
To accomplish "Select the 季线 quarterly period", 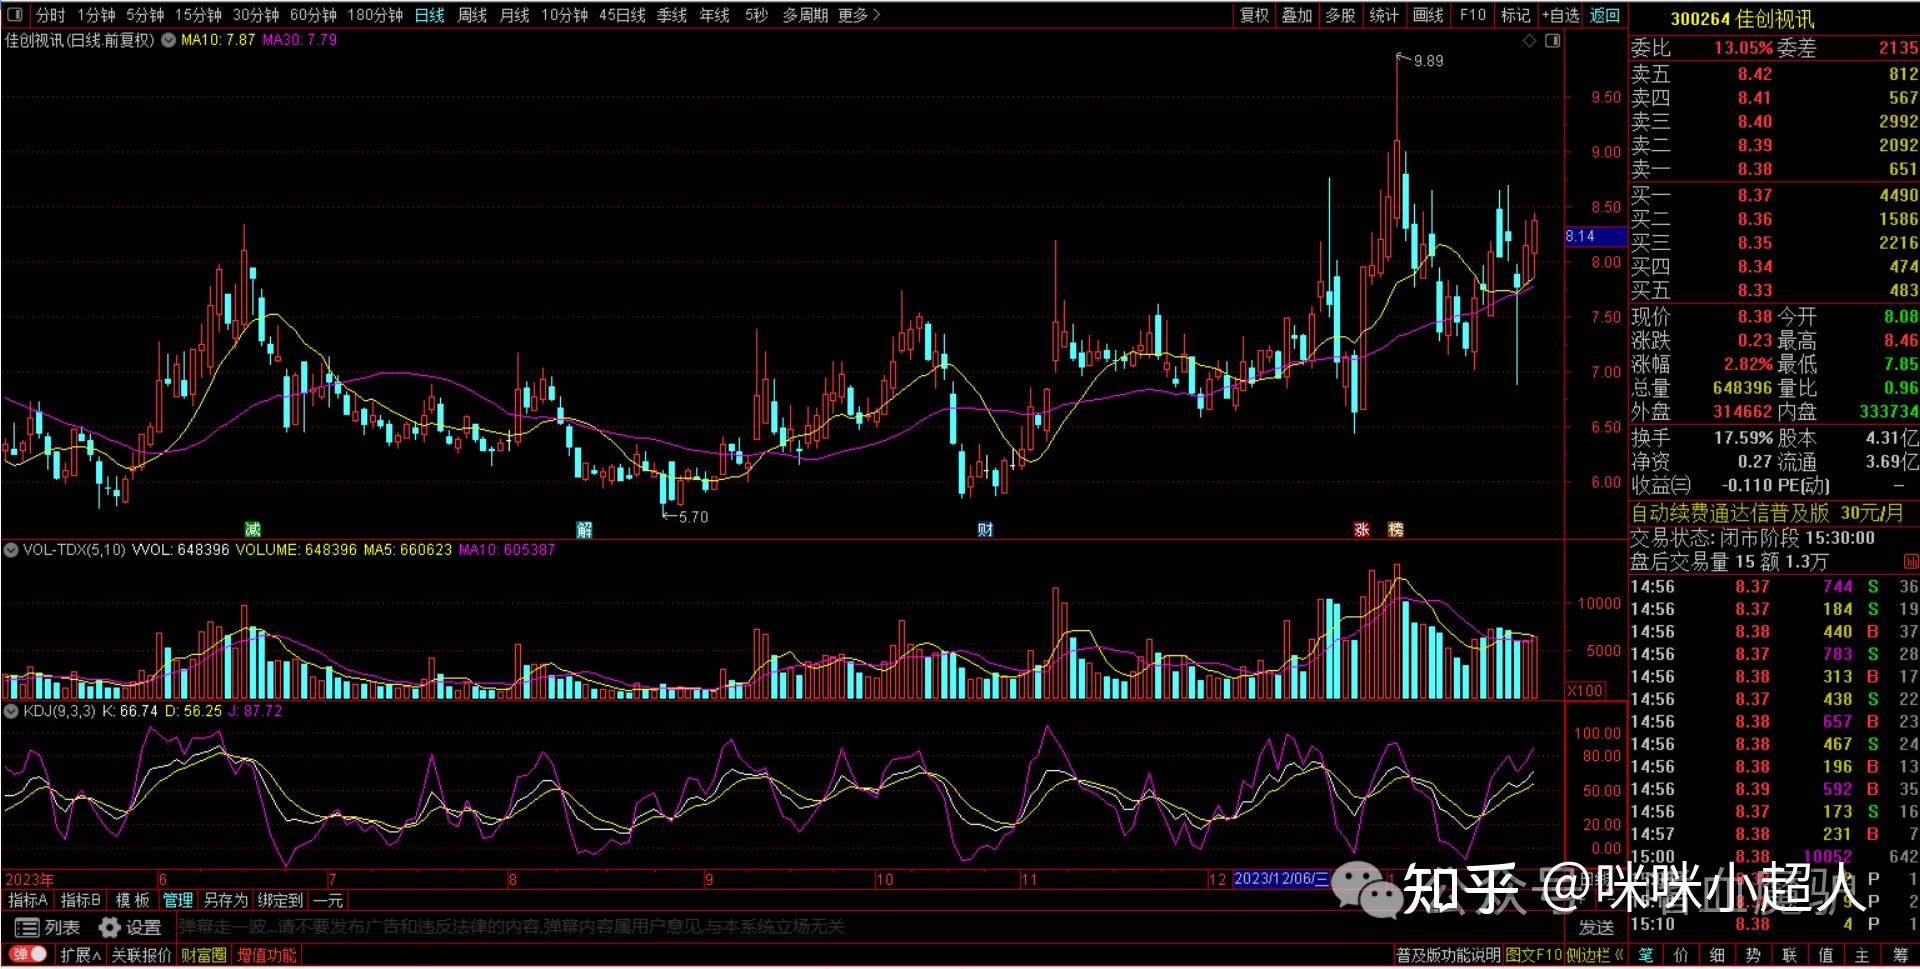I will 672,15.
